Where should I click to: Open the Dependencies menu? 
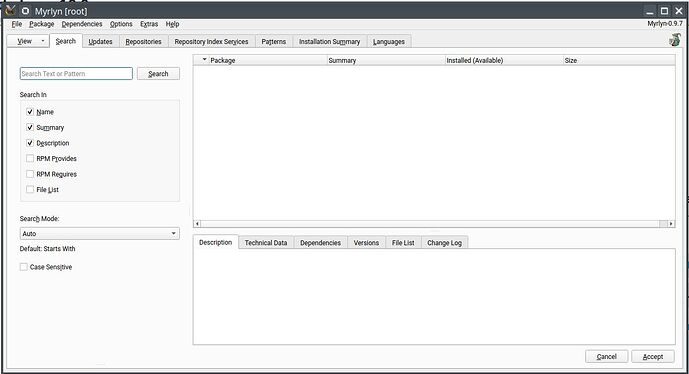82,24
